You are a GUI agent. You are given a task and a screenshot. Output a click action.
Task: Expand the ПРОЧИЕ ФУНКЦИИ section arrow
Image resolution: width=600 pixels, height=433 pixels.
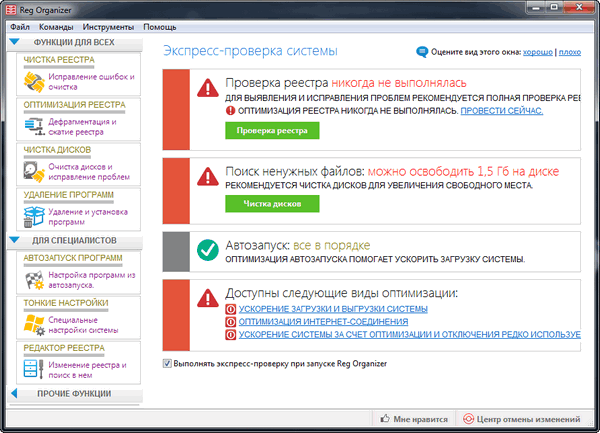click(x=15, y=393)
